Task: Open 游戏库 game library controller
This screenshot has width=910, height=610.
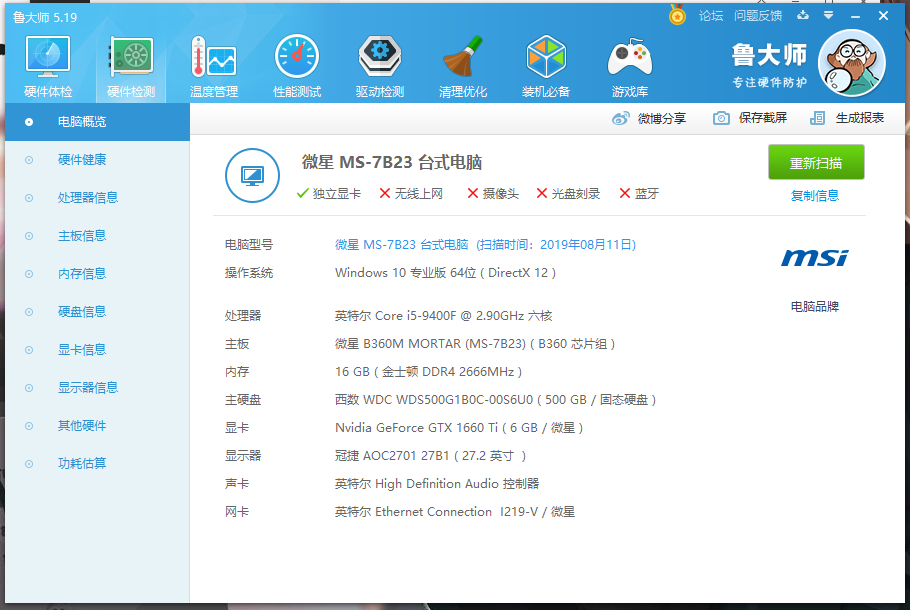Action: pyautogui.click(x=630, y=66)
